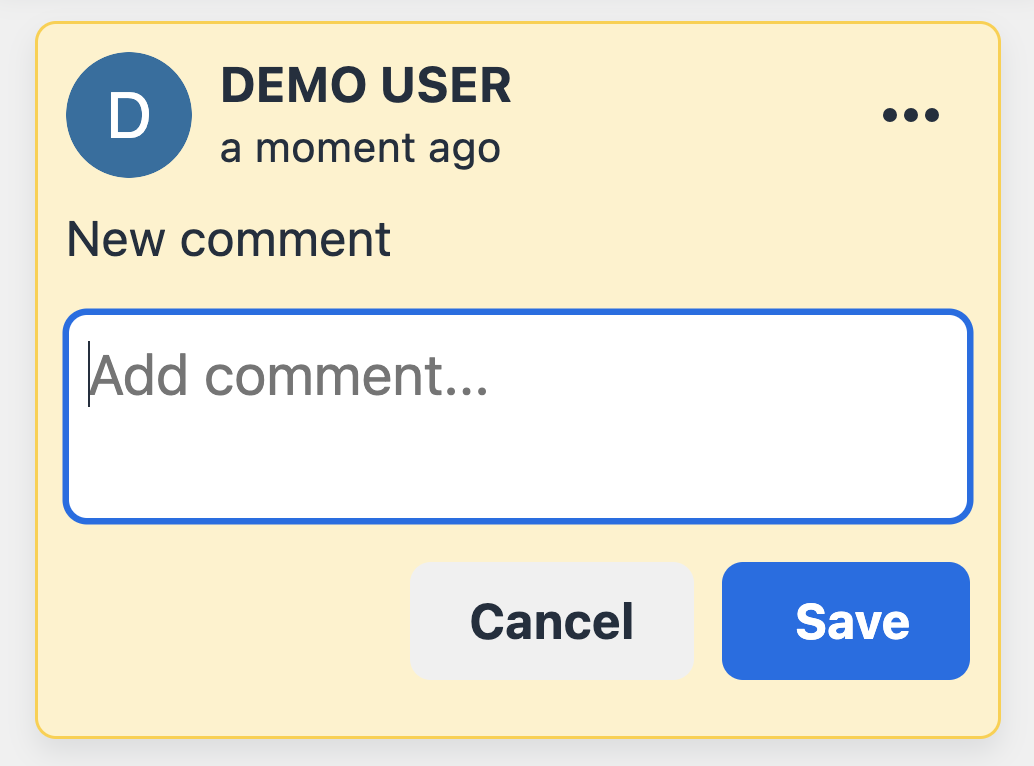Open the three-dot more options menu

910,116
